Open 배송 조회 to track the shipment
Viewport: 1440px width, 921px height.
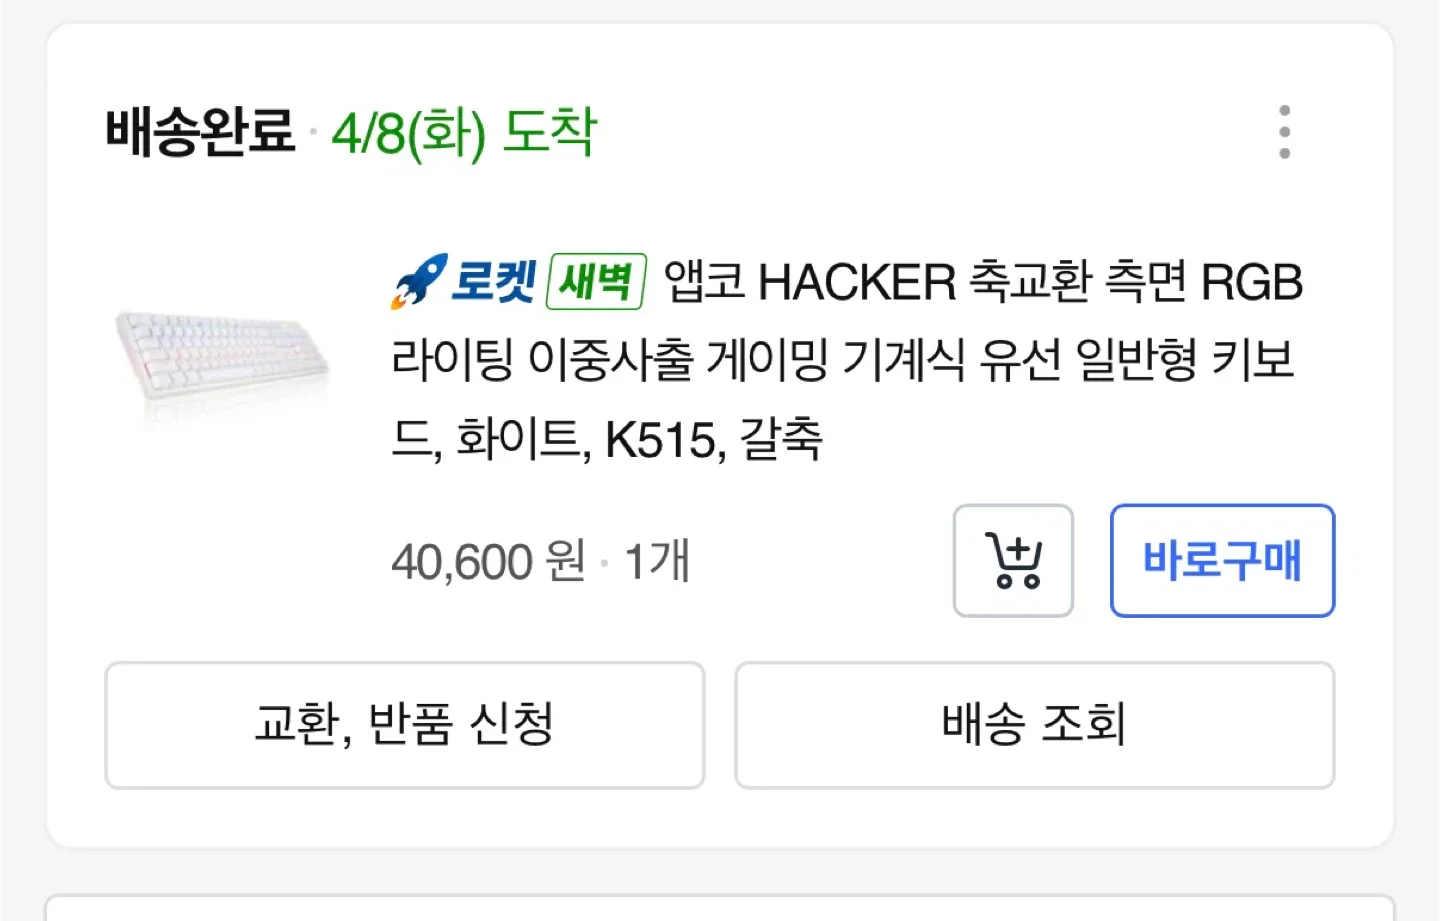[x=1035, y=725]
